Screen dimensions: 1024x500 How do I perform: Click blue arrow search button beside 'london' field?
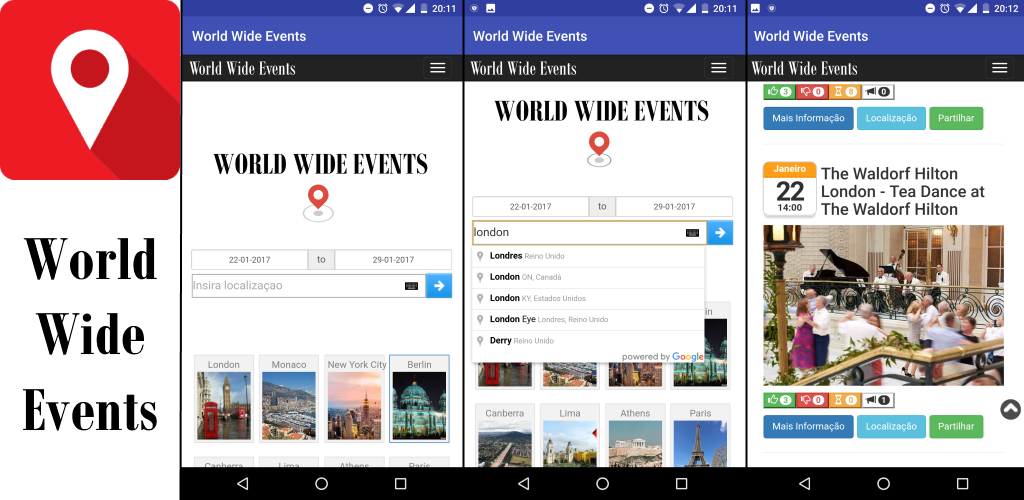pos(720,232)
